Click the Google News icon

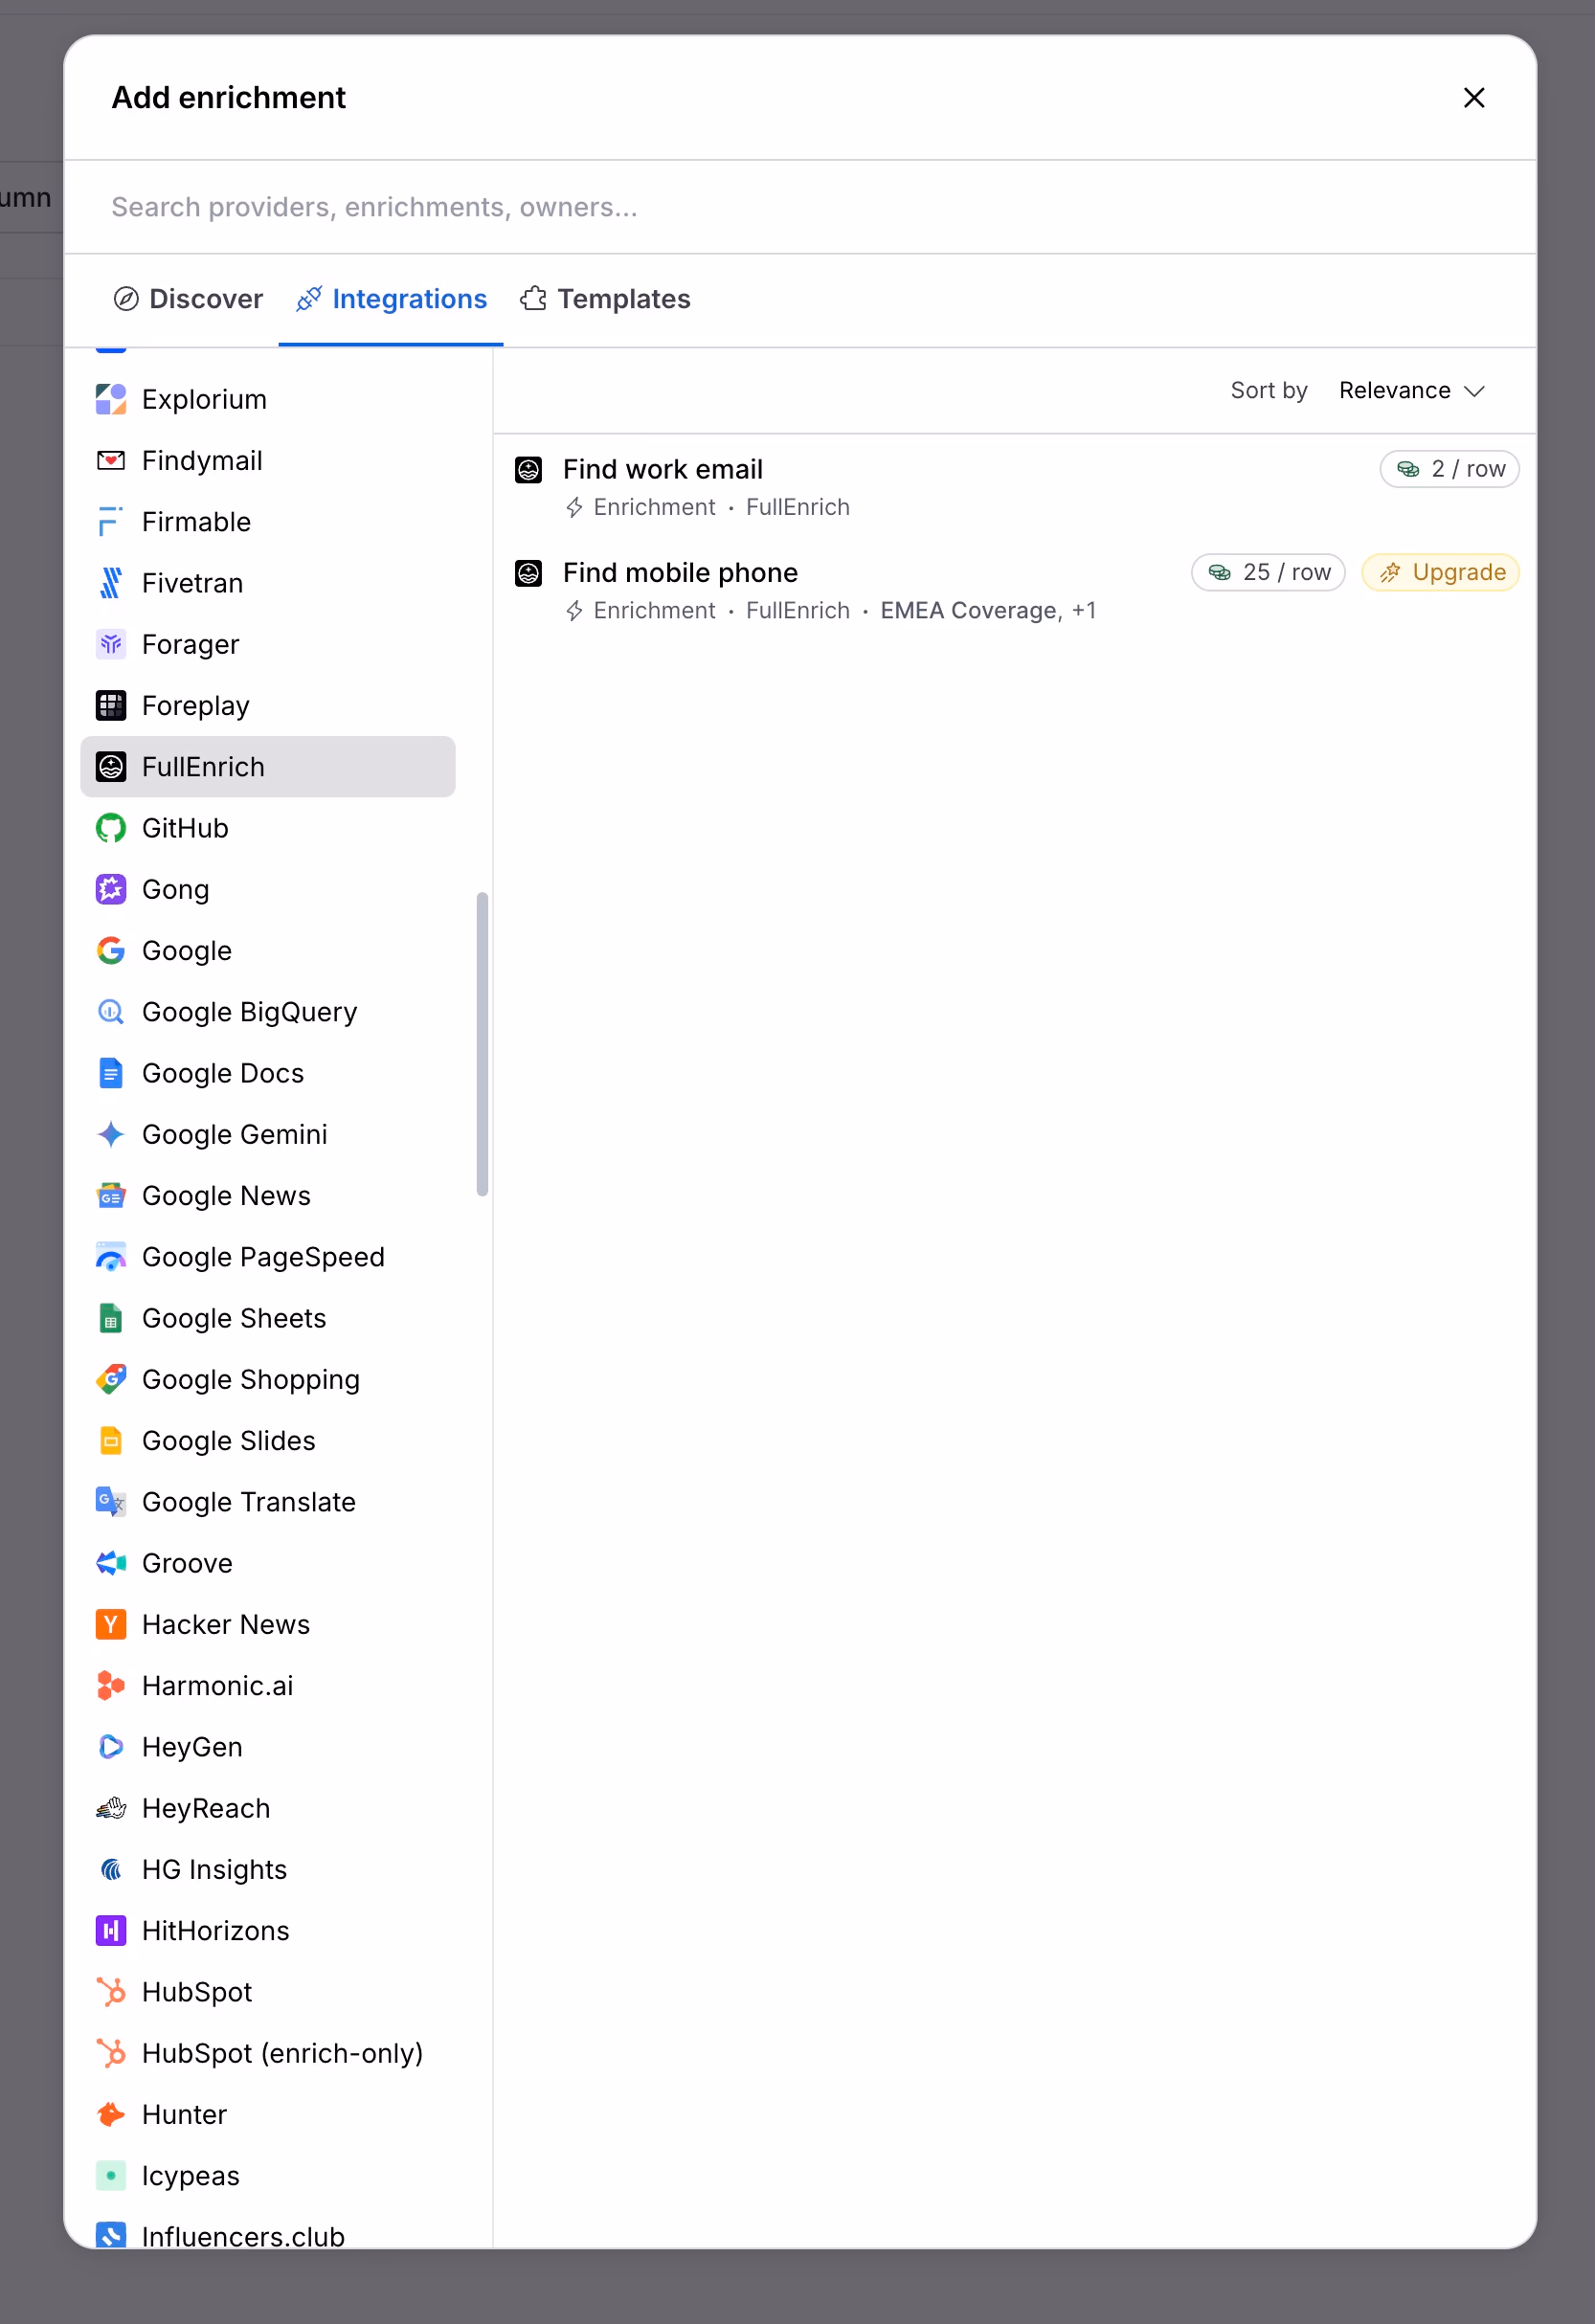pyautogui.click(x=111, y=1196)
